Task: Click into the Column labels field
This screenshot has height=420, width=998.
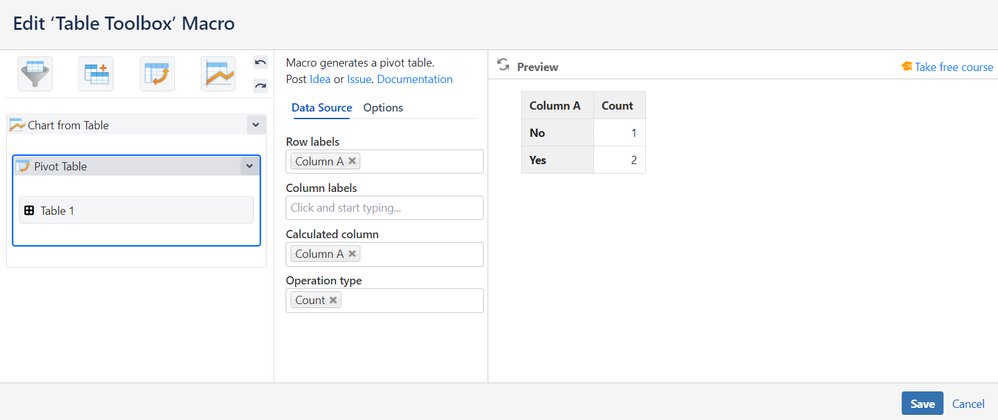Action: [384, 208]
